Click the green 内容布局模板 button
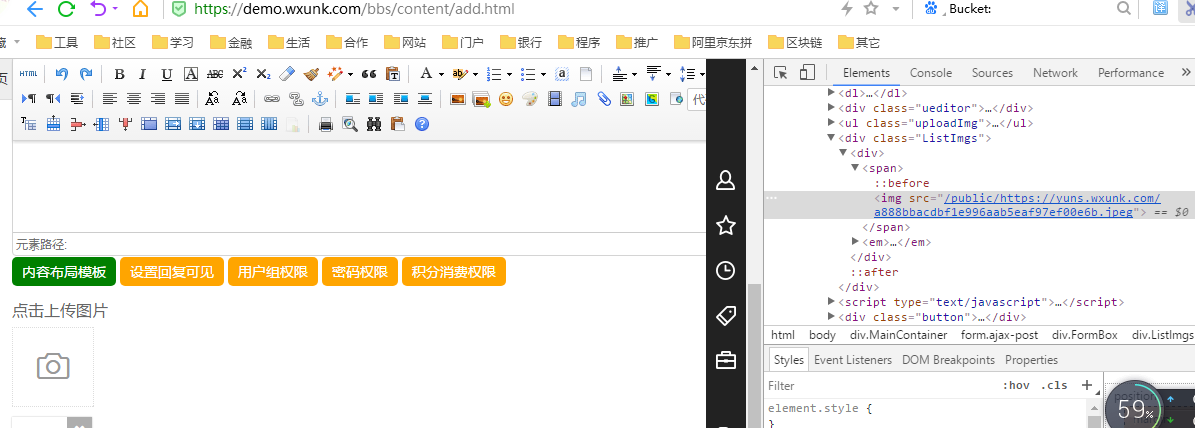1195x428 pixels. (64, 272)
